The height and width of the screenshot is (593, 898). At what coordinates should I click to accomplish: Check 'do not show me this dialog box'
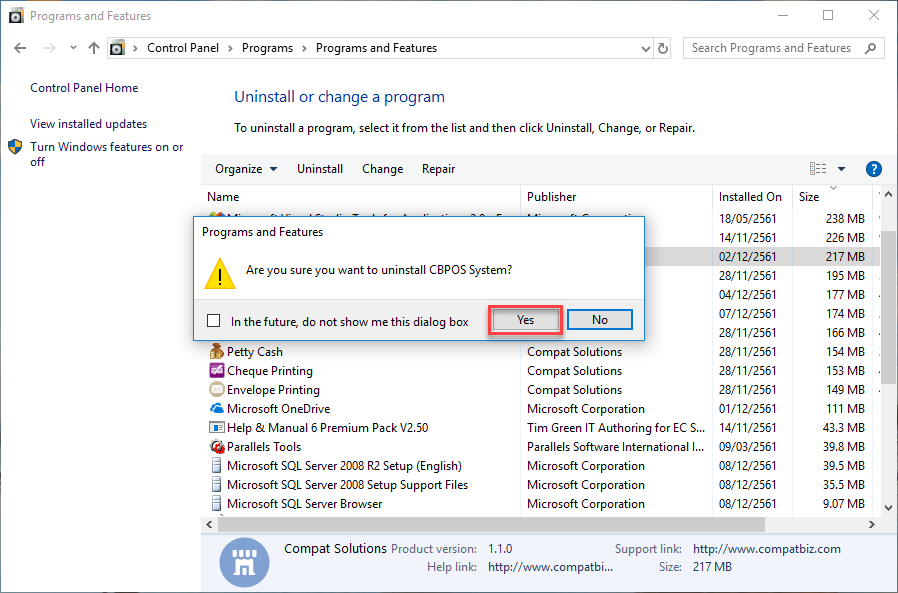tap(214, 320)
